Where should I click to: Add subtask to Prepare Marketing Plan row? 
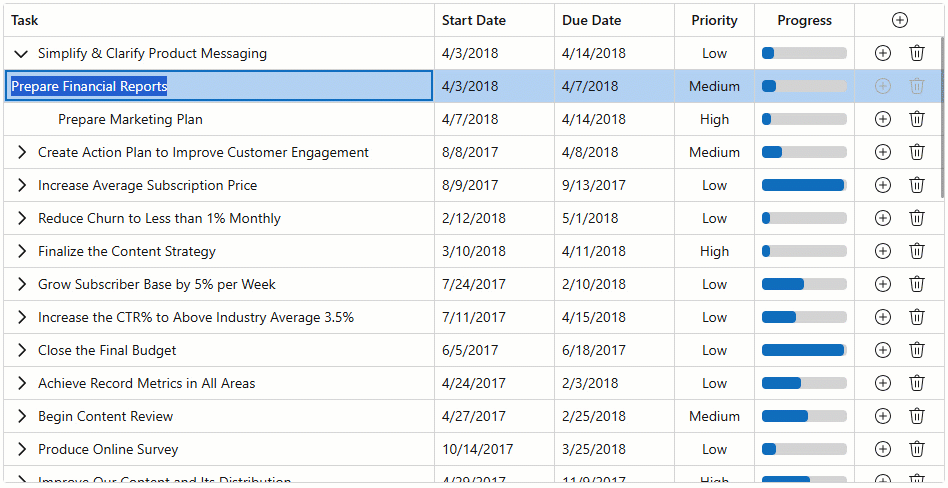[883, 119]
